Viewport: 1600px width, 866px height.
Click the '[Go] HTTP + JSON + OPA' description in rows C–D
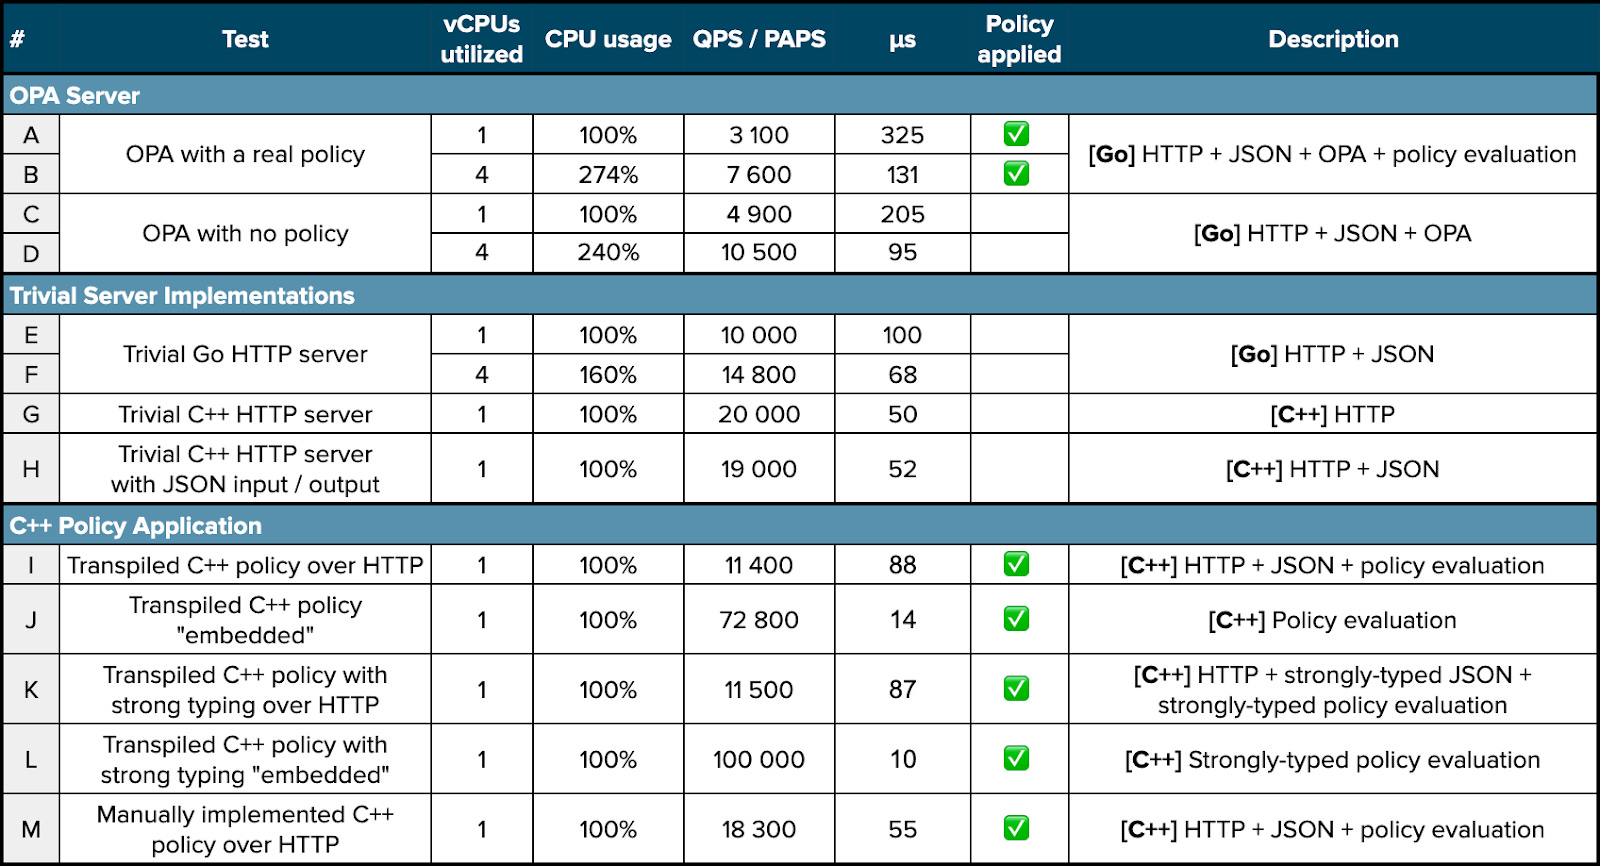tap(1332, 233)
